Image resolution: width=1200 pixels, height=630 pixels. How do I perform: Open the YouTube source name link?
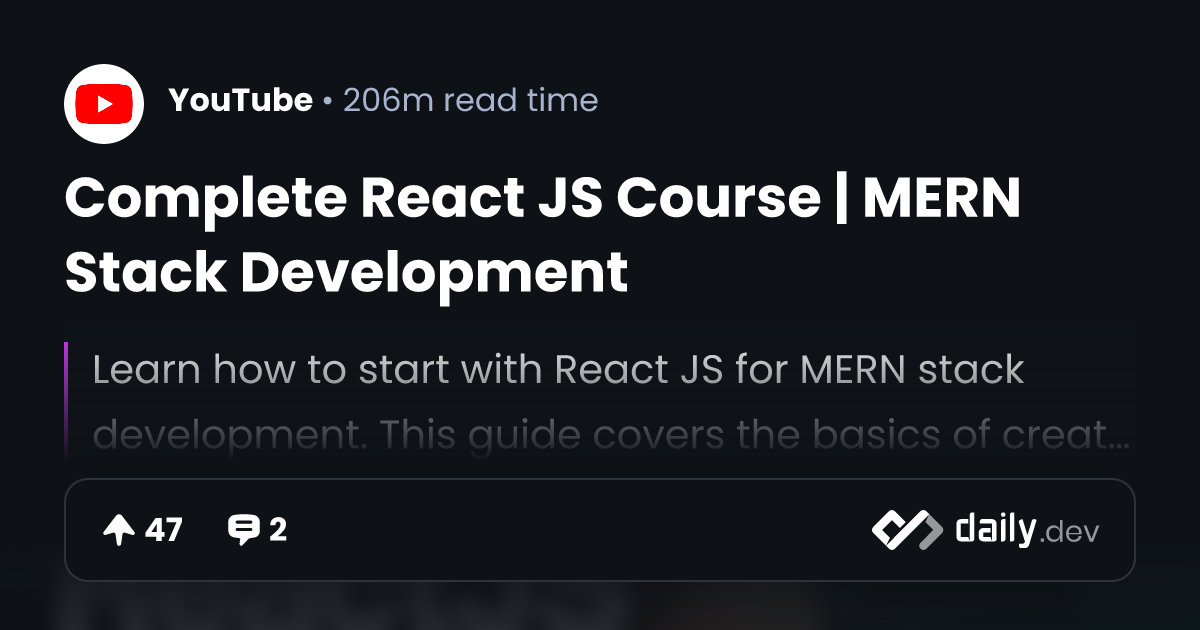[x=240, y=100]
